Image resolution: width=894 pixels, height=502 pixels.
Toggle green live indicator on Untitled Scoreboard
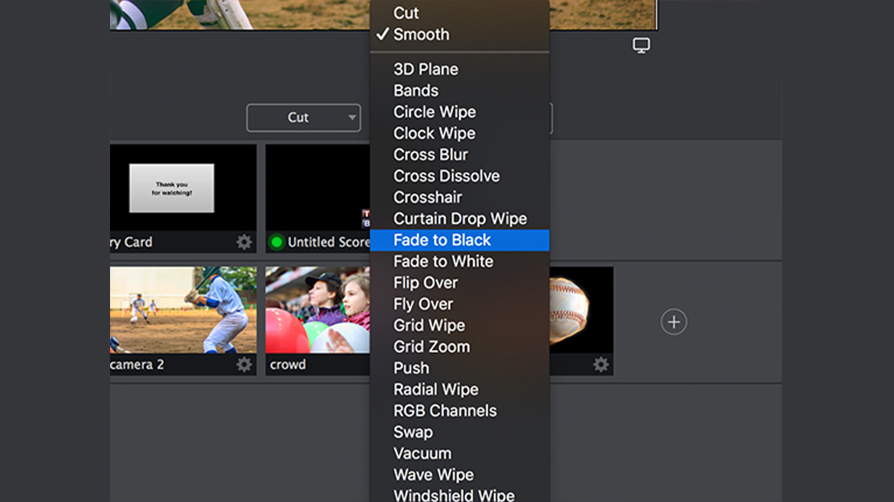[x=277, y=242]
